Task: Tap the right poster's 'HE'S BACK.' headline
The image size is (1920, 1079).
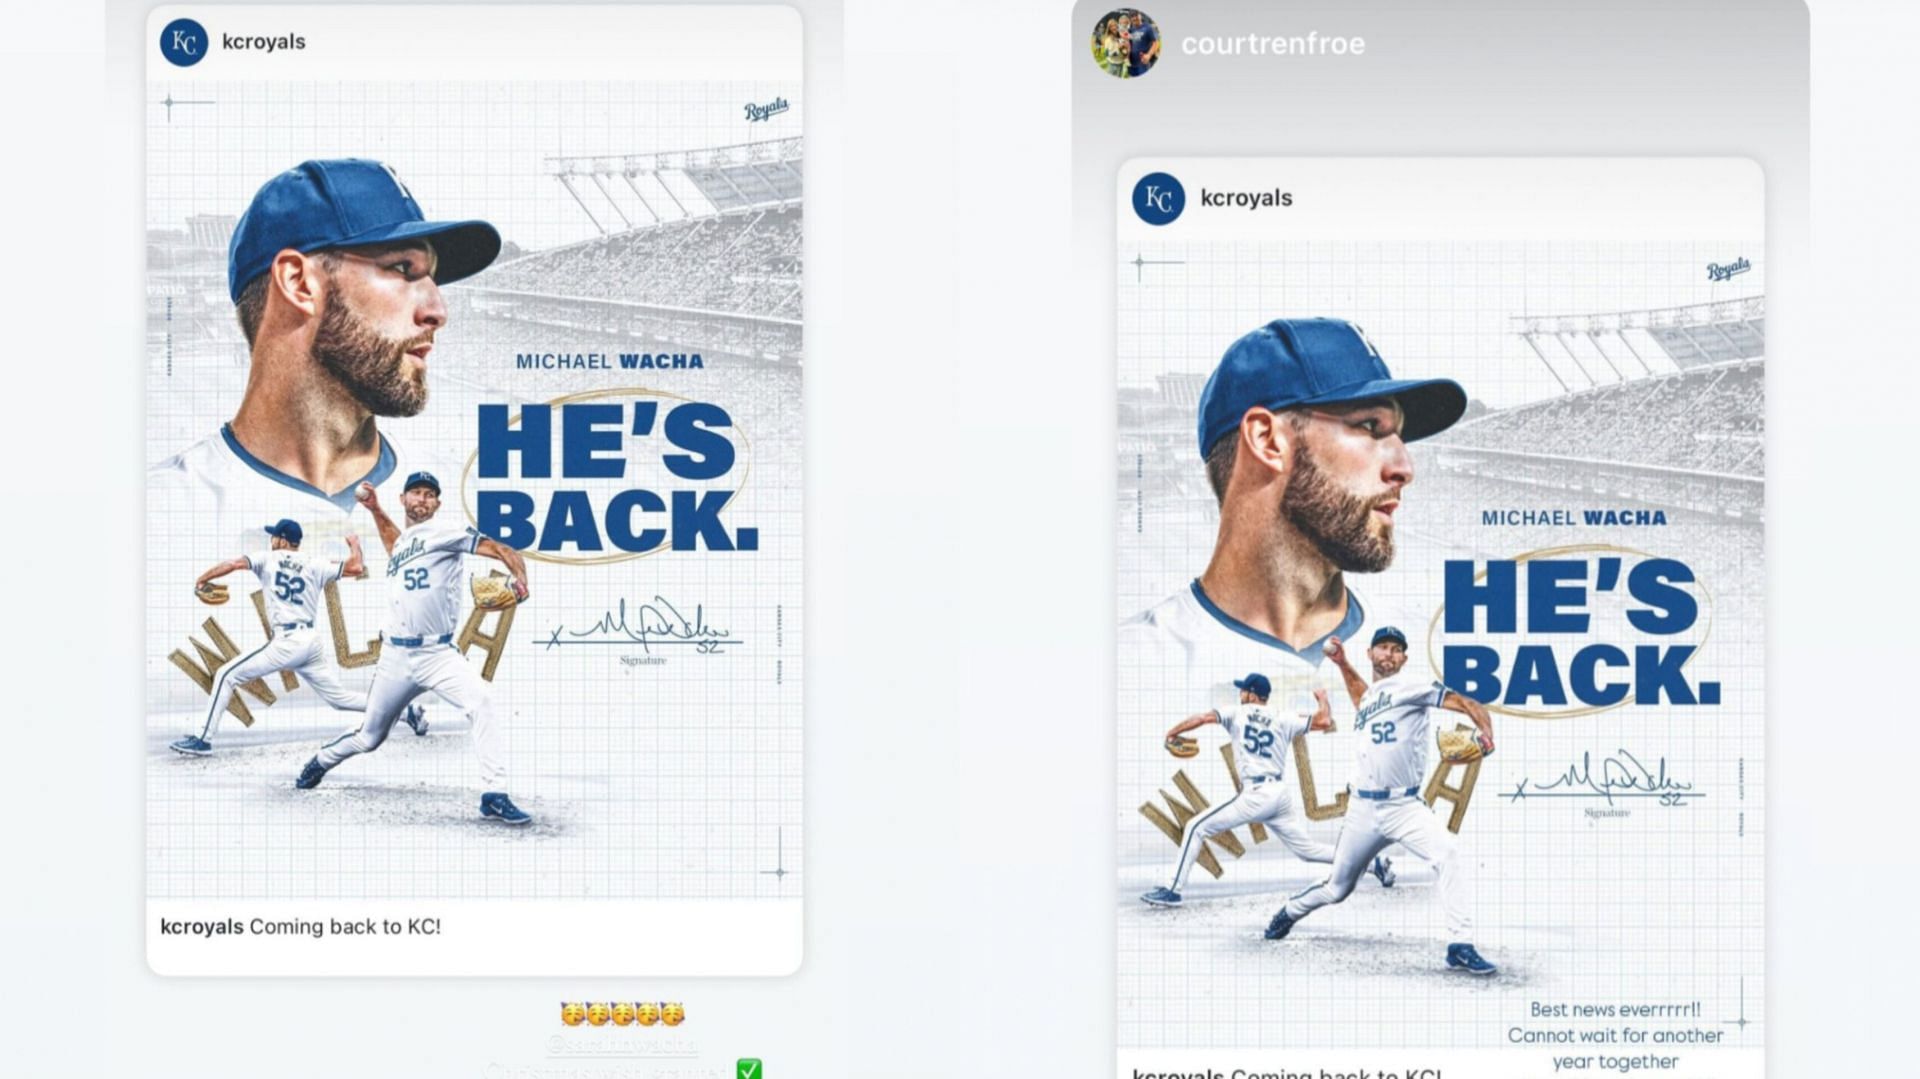Action: (1580, 632)
